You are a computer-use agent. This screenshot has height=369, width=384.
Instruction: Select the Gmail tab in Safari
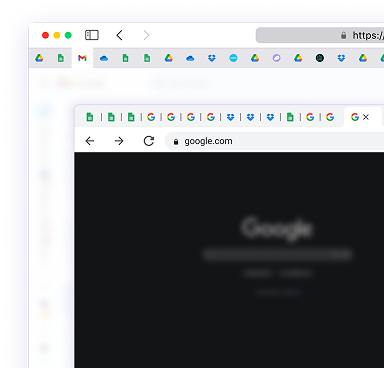(82, 58)
